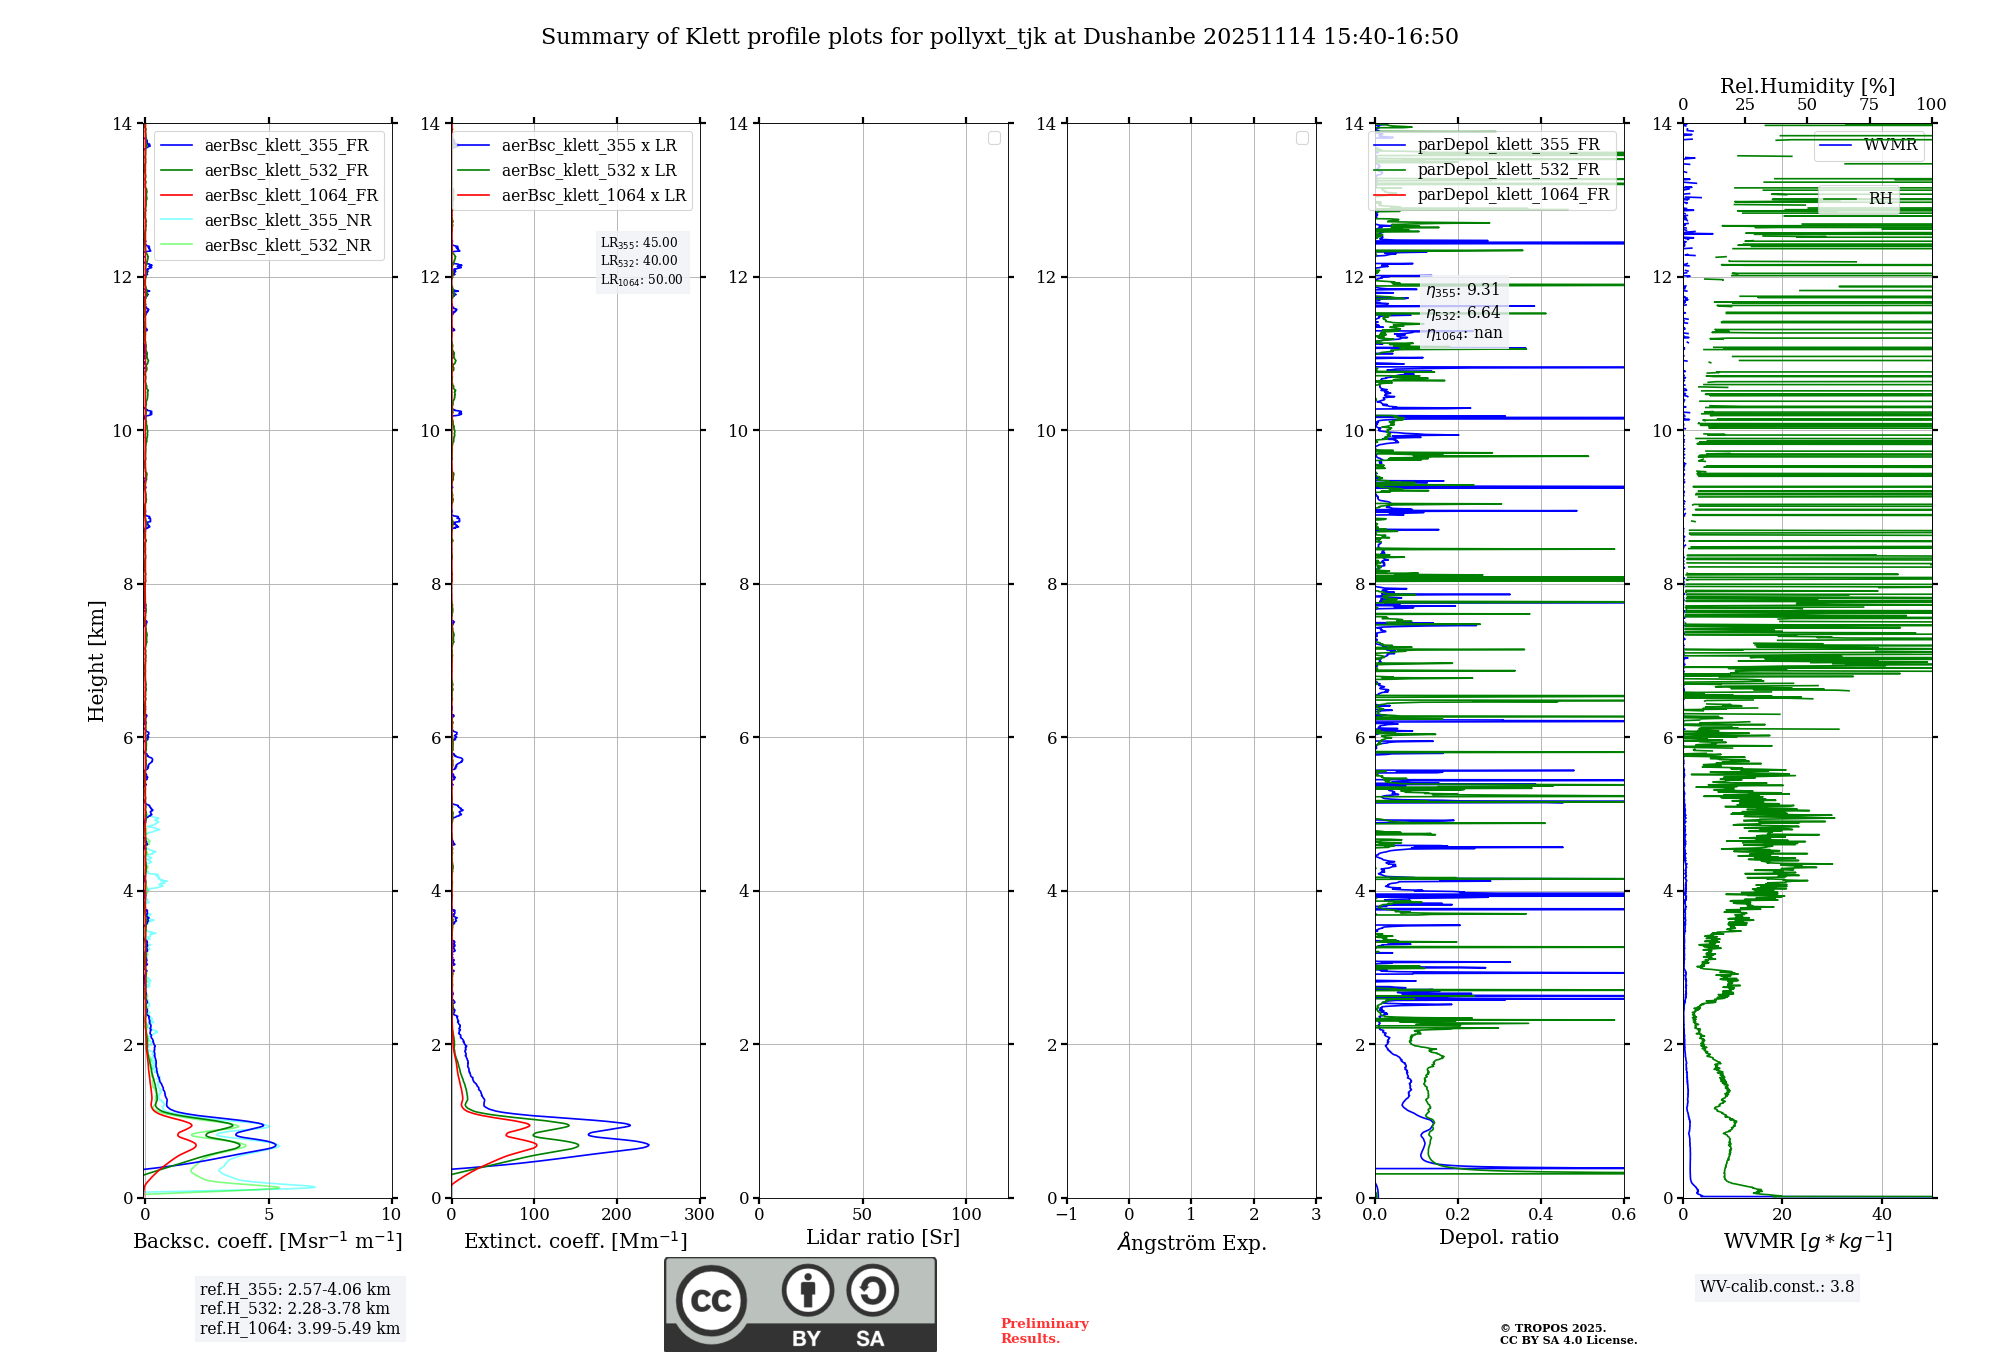Click the attribution person icon in license badge
The height and width of the screenshot is (1360, 2000).
(x=807, y=1290)
